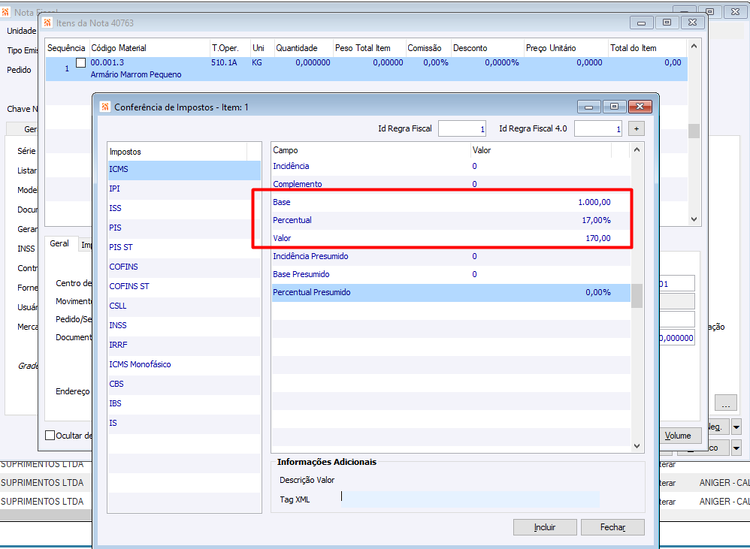Screen dimensions: 750x549
Task: Open the dropdown arrow beside Volume button
Action: click(736, 426)
